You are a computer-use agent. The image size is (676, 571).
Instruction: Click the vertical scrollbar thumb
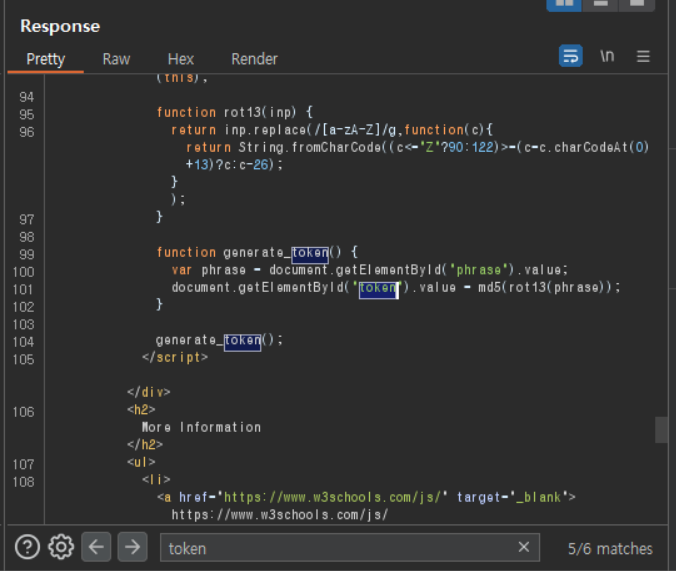point(661,430)
